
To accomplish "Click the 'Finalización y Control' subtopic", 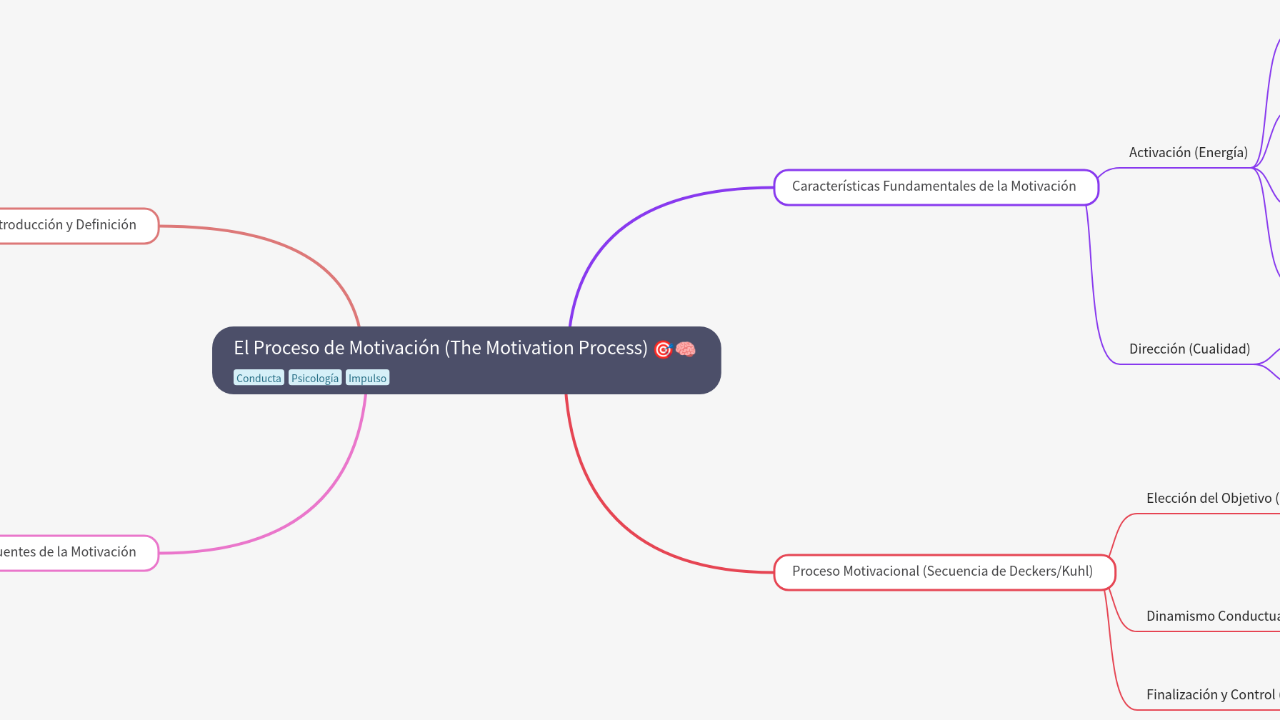I will tap(1209, 694).
